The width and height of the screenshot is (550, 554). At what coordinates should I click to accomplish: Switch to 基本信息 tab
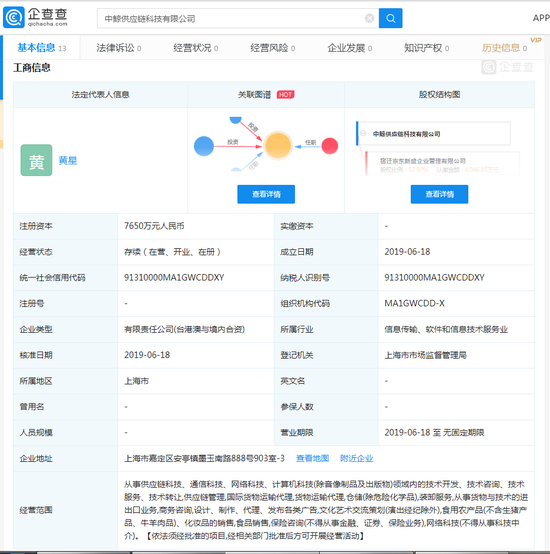42,48
